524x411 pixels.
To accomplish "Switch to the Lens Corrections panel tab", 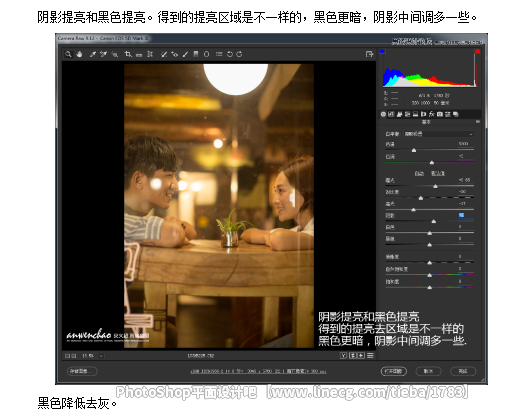I will [423, 114].
